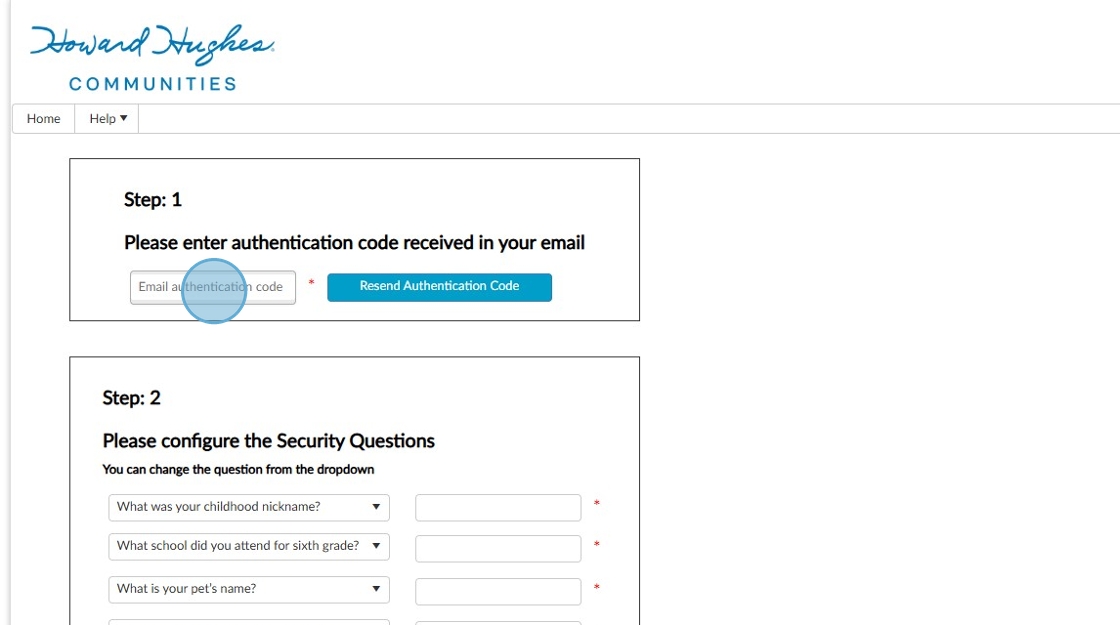The height and width of the screenshot is (625, 1120).
Task: Click the chevron on the childhood nickname dropdown
Action: 375,507
